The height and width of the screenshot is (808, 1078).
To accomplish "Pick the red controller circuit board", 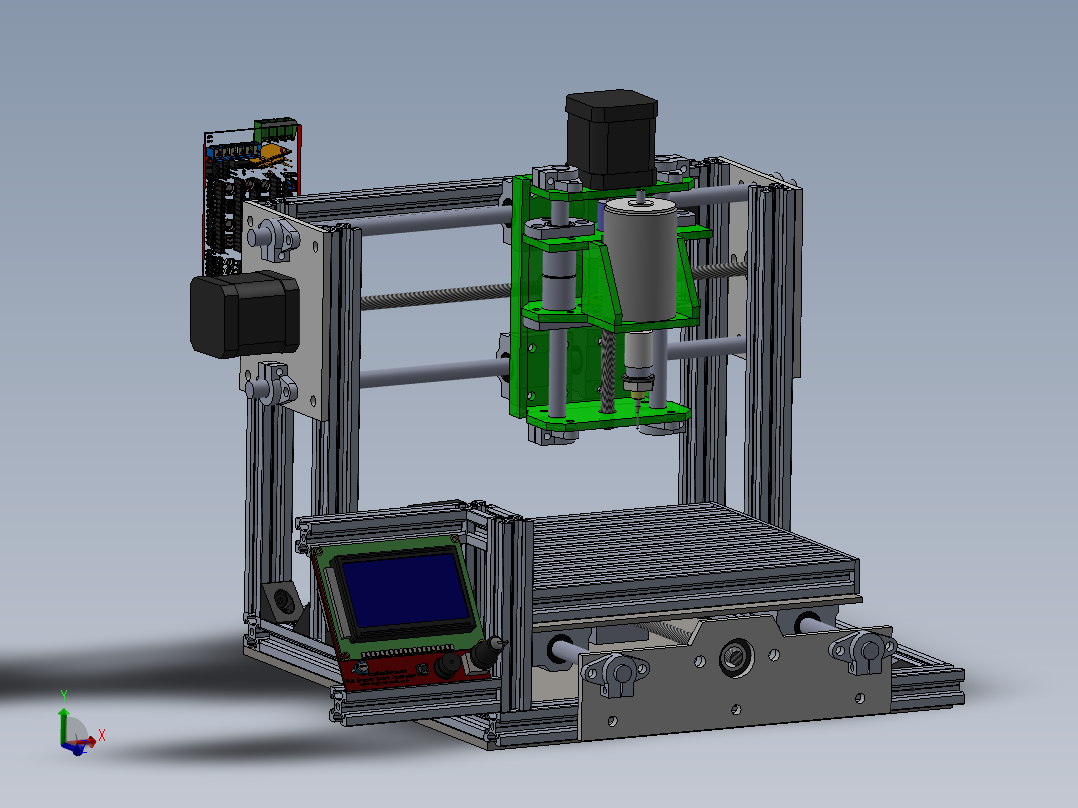I will click(251, 199).
